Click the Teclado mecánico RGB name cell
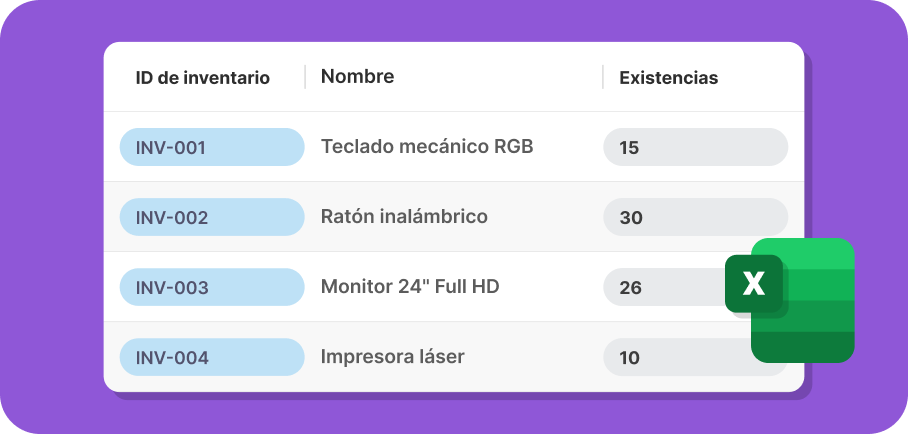 tap(427, 147)
